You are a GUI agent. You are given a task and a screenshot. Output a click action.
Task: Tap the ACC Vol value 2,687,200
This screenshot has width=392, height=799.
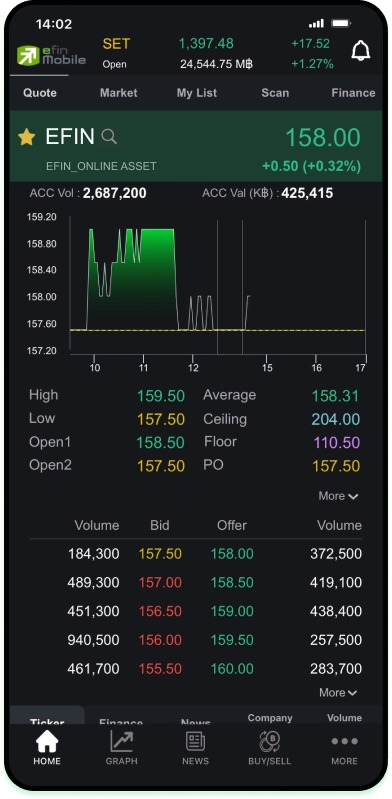[x=115, y=193]
